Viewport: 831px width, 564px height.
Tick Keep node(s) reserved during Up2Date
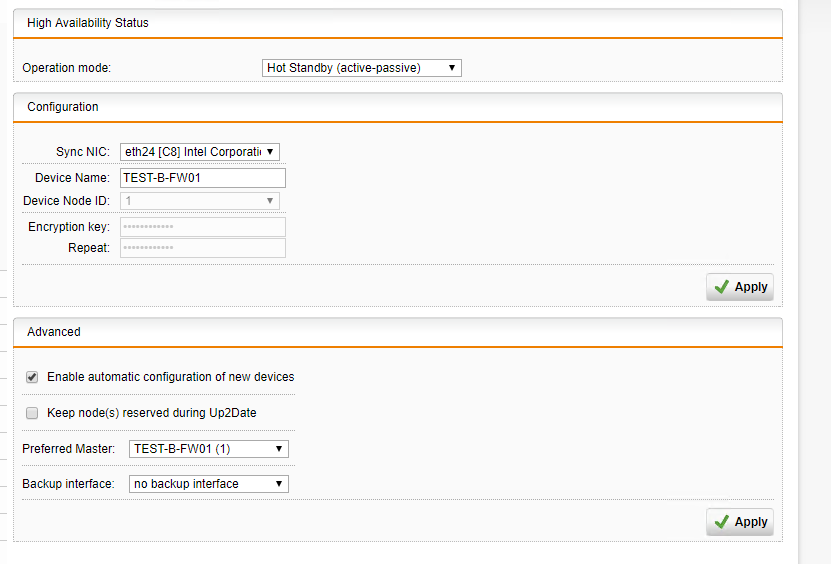(32, 413)
